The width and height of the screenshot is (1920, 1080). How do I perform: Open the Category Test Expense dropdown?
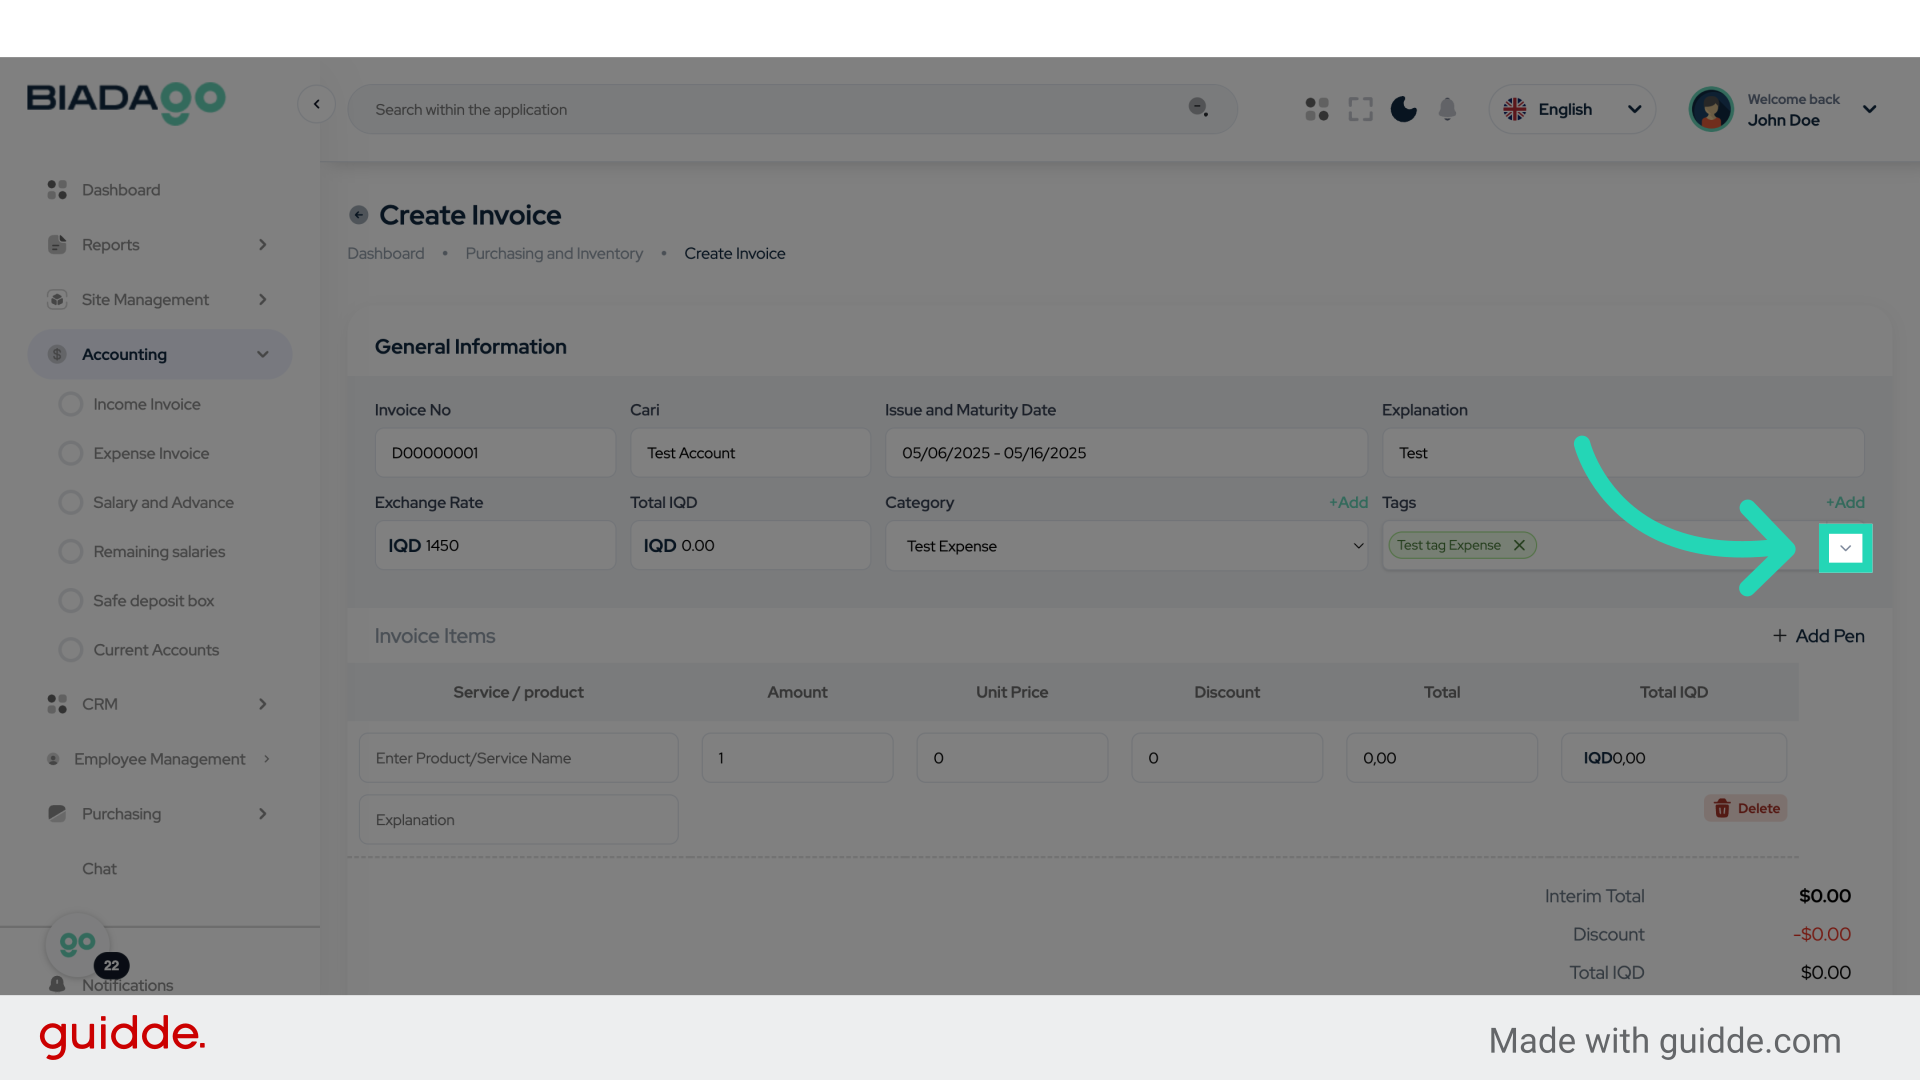[1125, 546]
